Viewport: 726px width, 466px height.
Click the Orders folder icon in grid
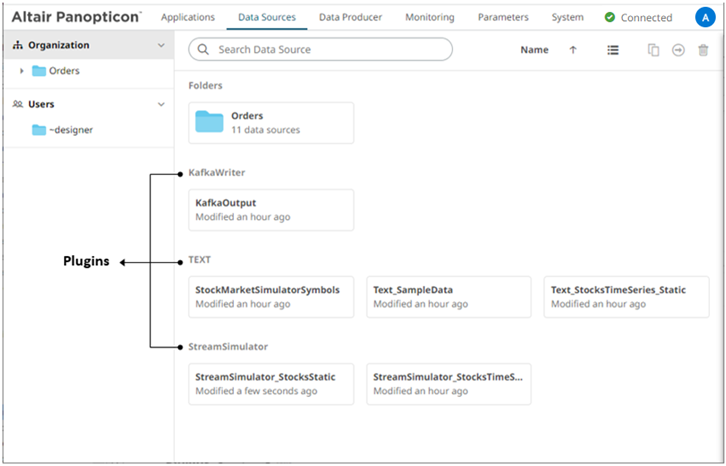[x=209, y=122]
